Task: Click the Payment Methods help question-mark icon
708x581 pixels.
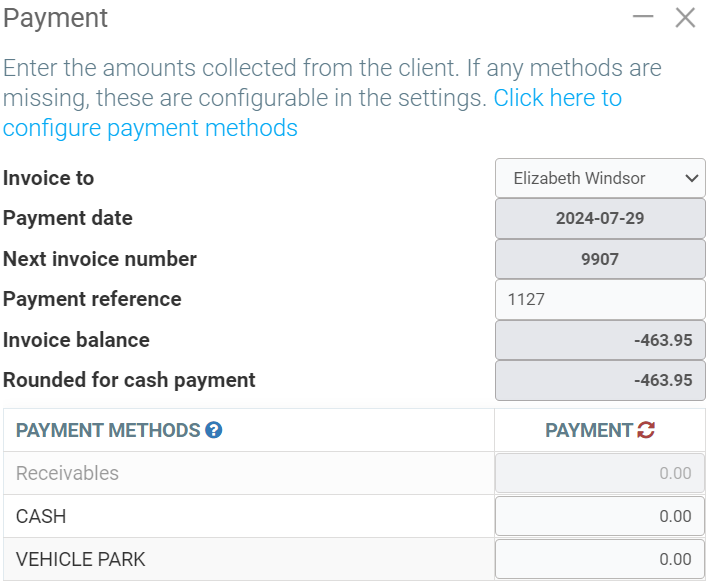Action: [x=213, y=431]
